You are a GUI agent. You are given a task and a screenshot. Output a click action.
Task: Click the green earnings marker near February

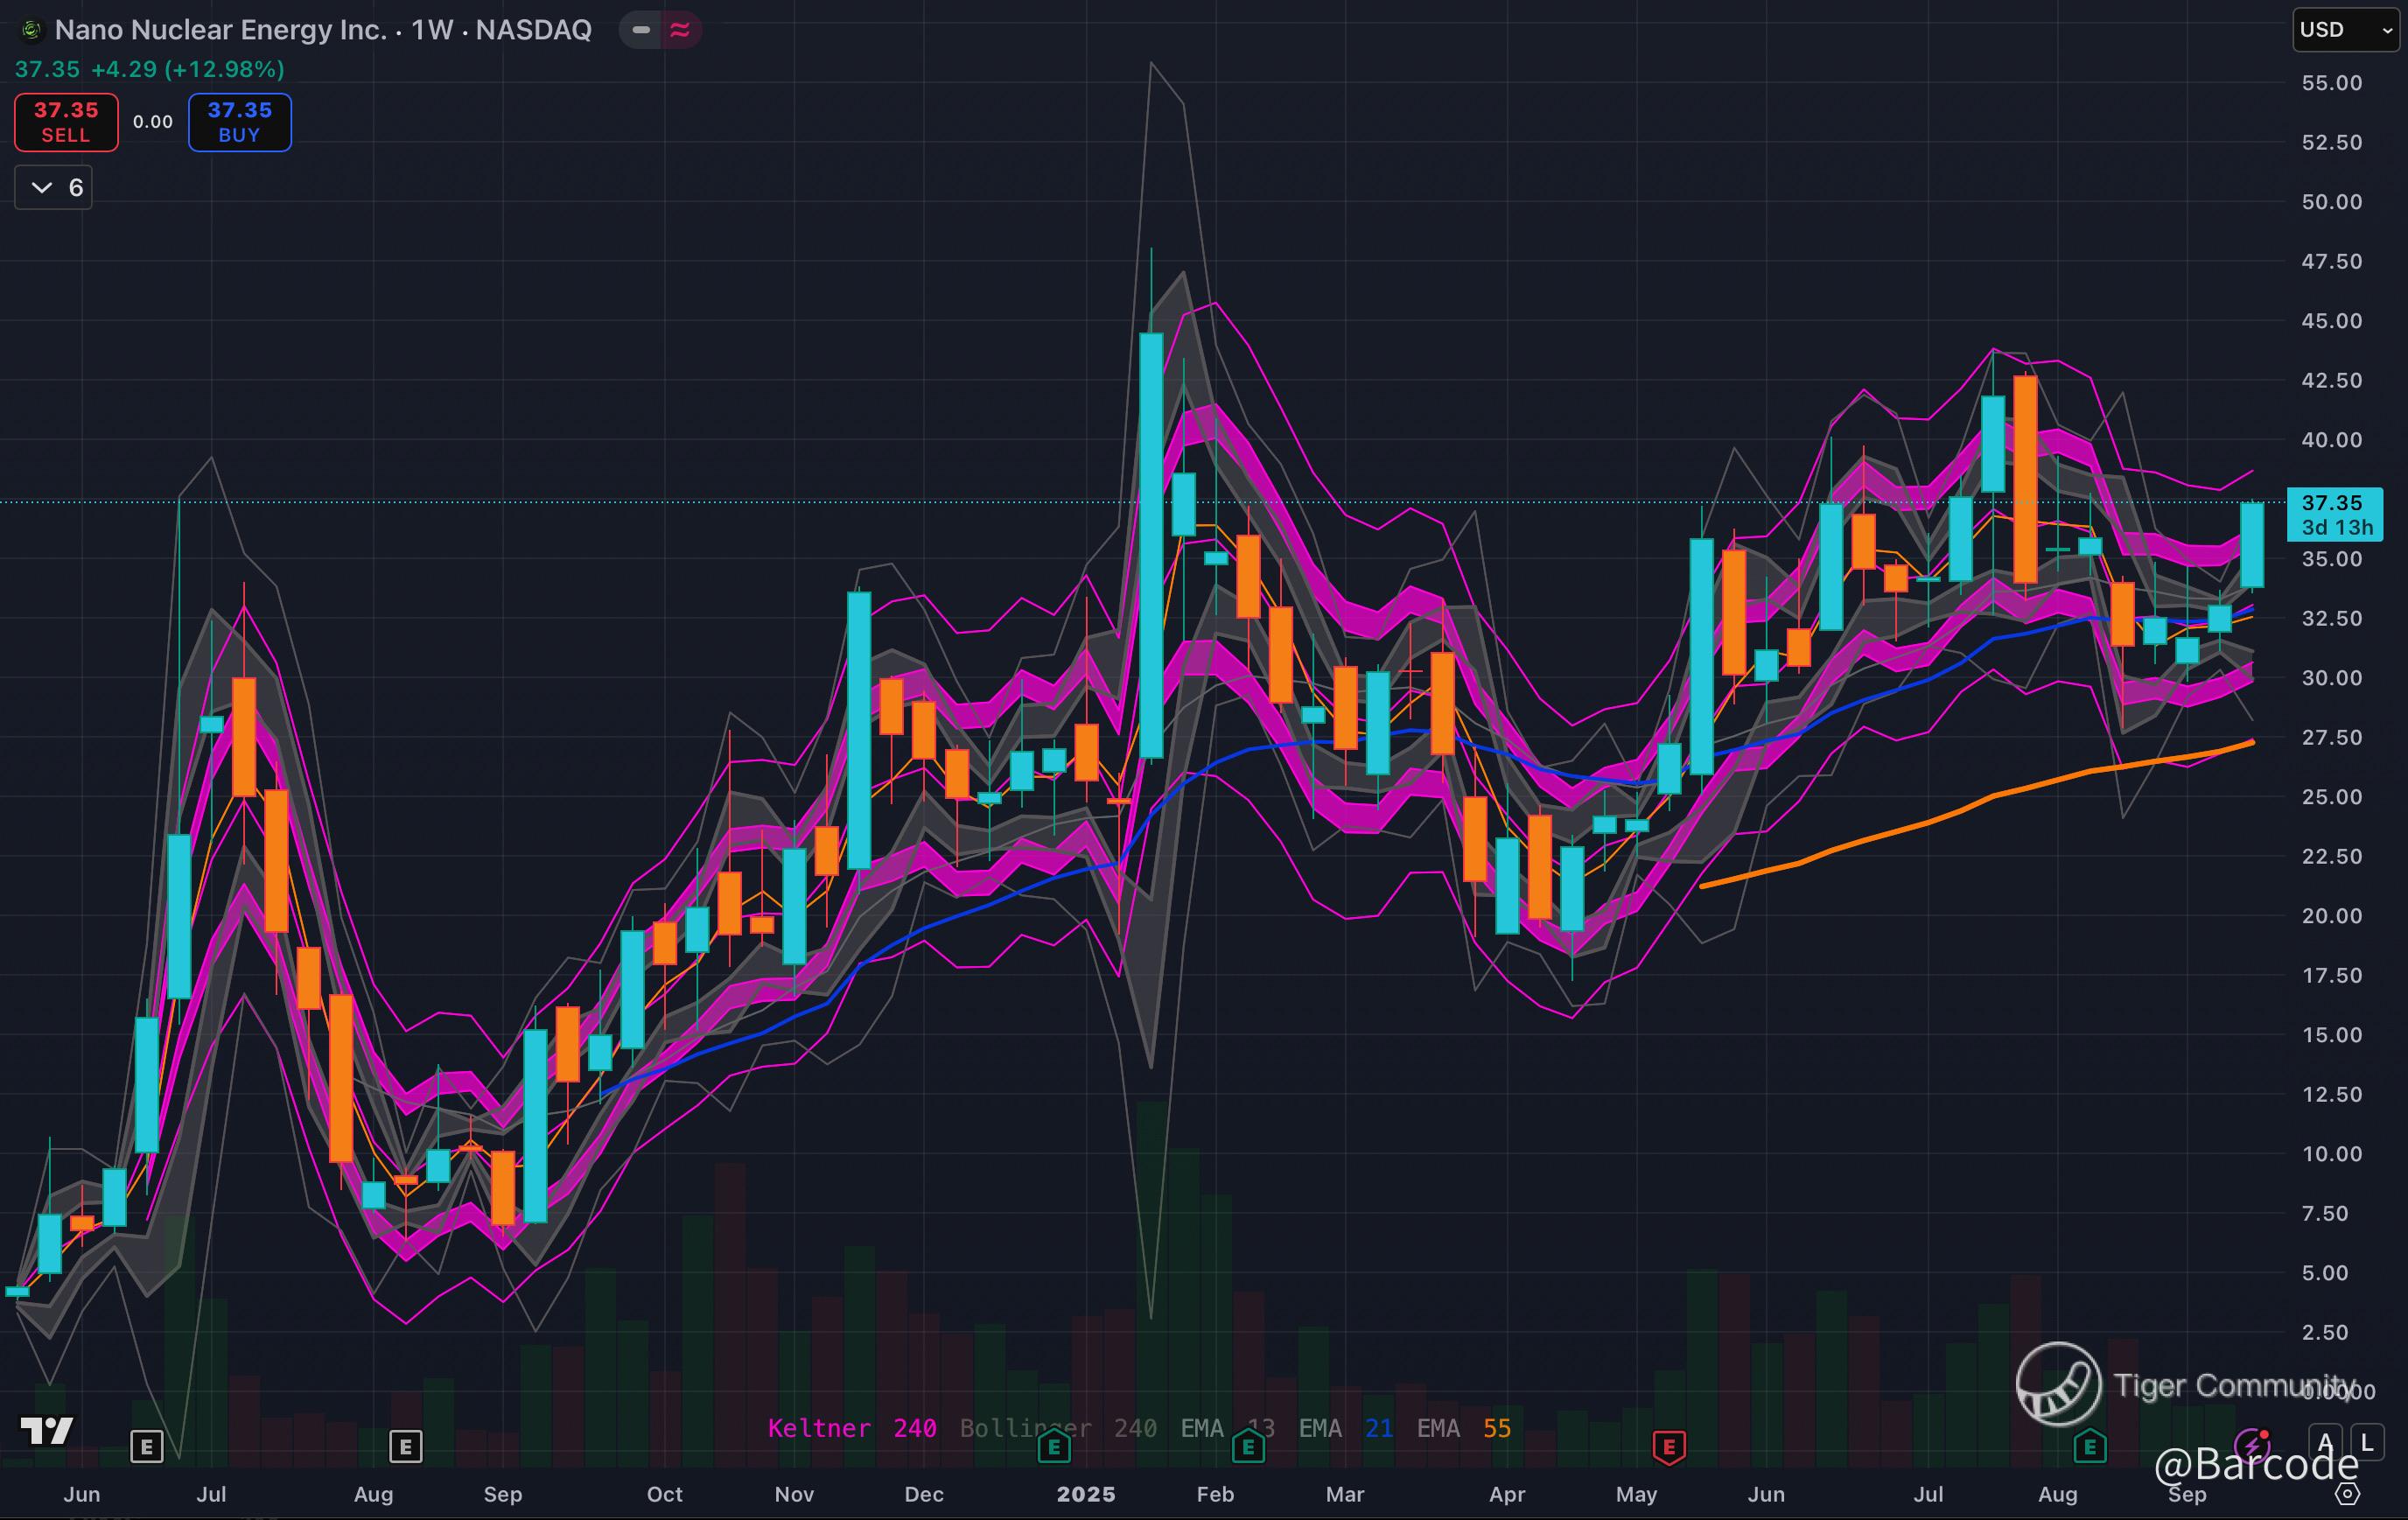click(1248, 1446)
